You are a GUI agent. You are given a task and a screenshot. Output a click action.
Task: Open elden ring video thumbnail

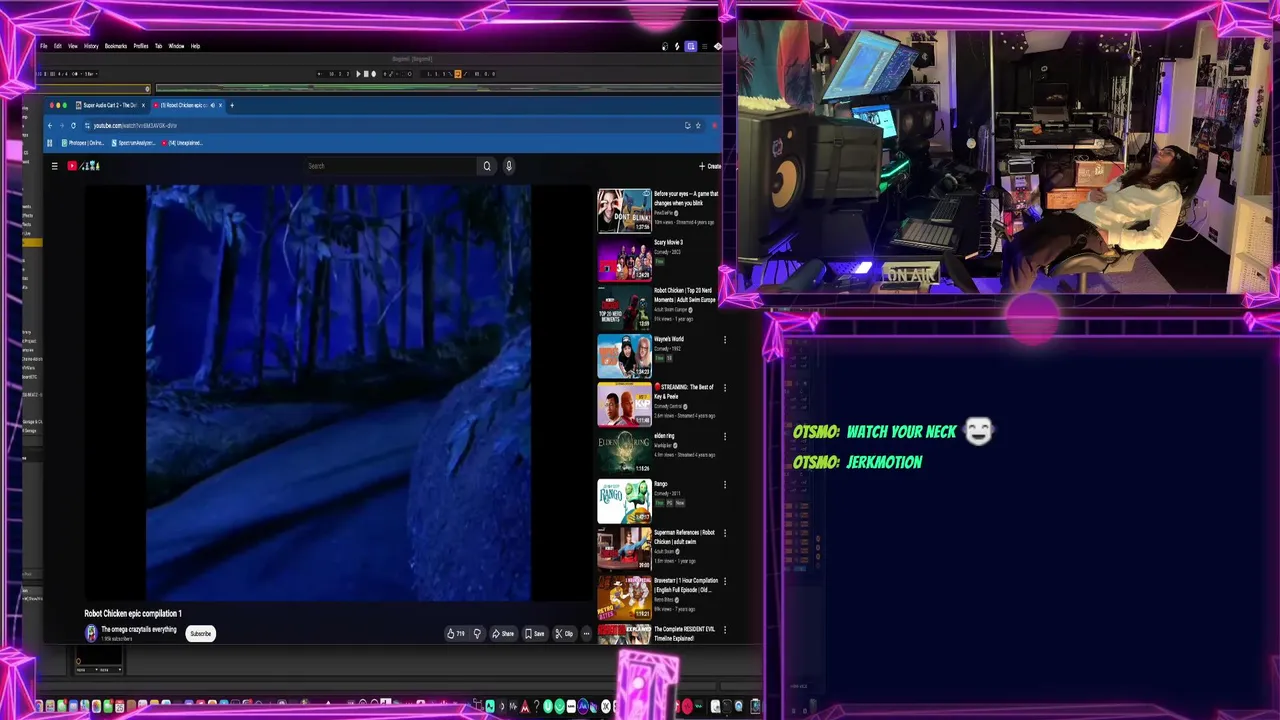coord(624,453)
